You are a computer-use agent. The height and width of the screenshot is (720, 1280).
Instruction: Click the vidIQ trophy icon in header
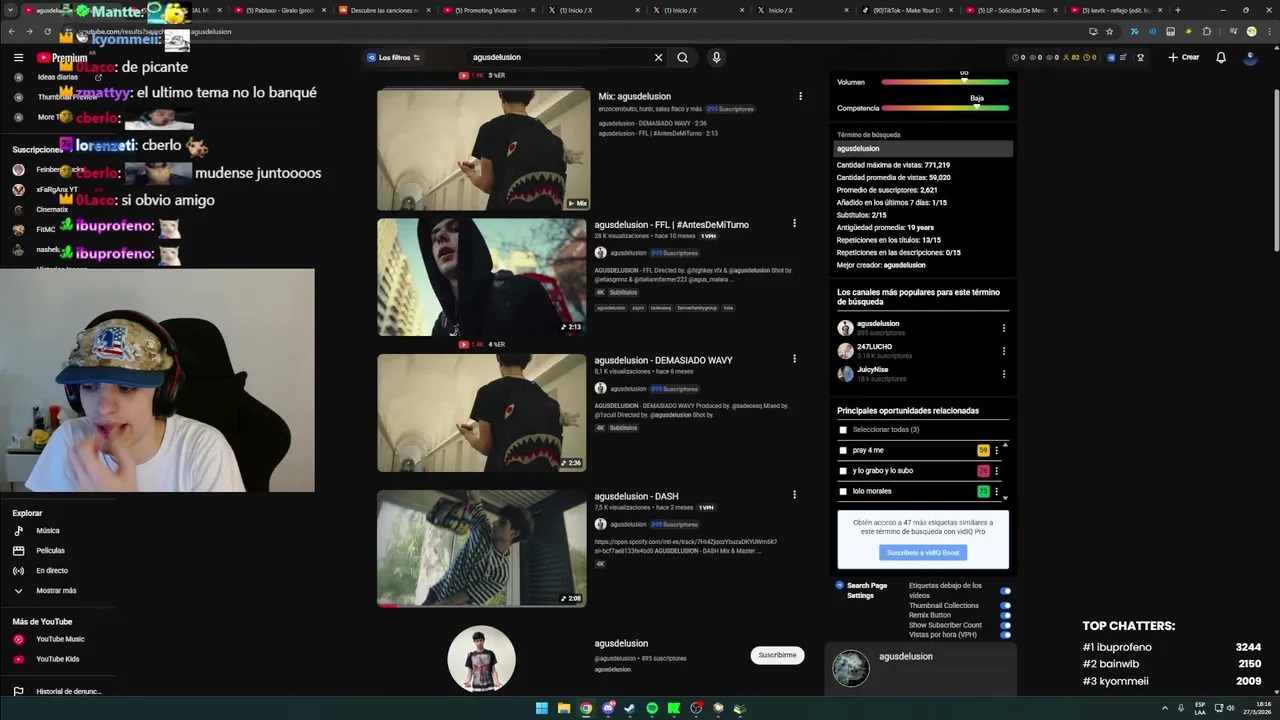tap(1140, 57)
